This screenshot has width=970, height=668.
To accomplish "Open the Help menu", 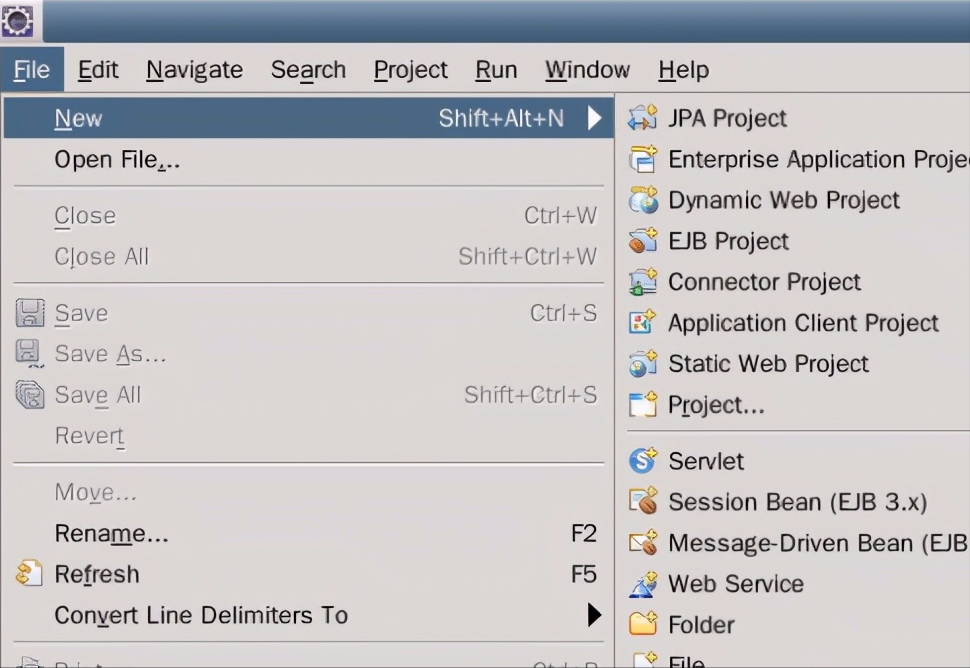I will (x=684, y=69).
